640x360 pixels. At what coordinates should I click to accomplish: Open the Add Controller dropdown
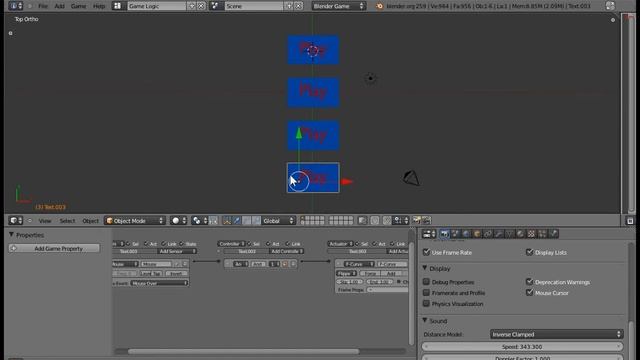tap(287, 251)
